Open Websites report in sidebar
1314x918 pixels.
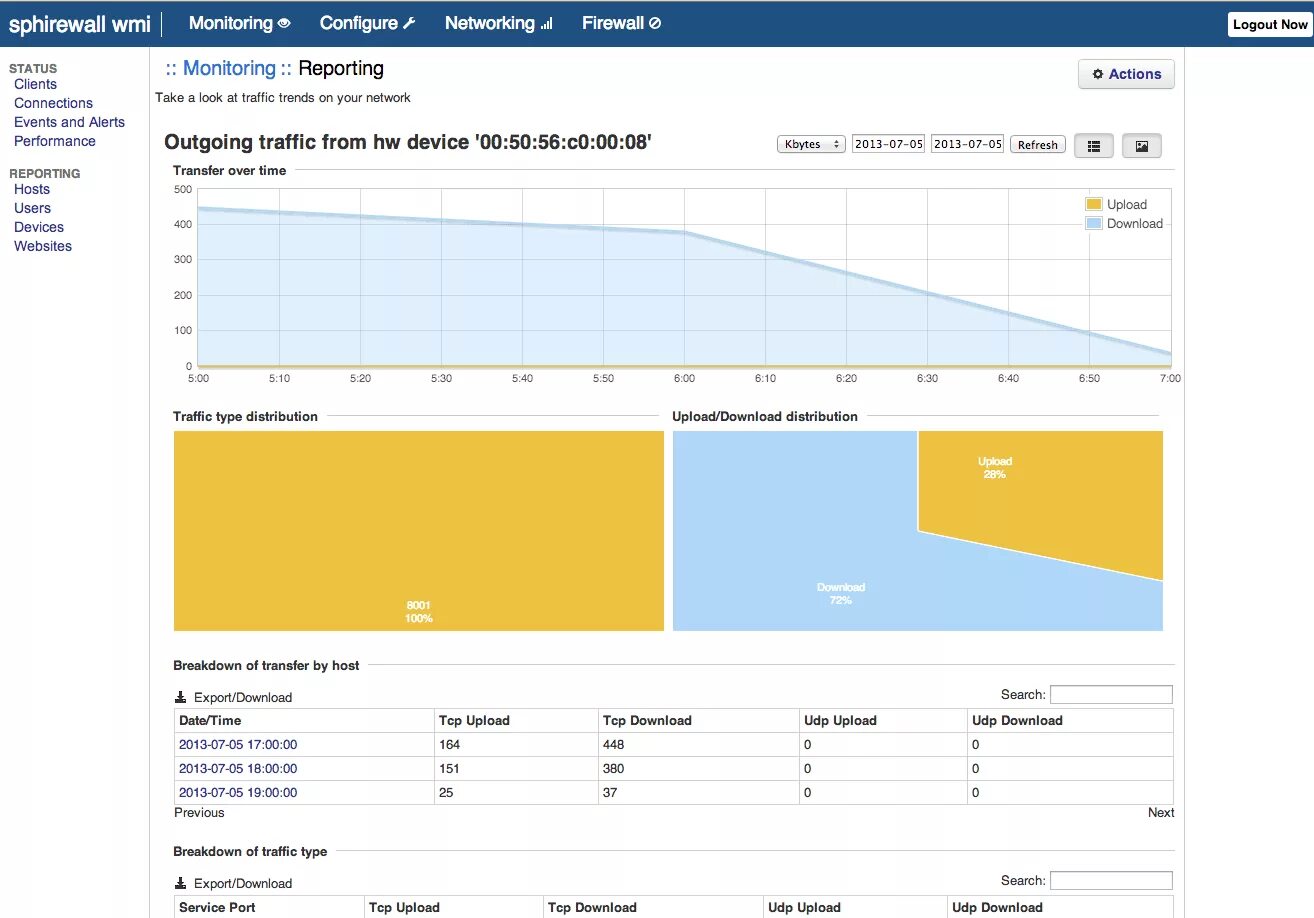pos(43,246)
